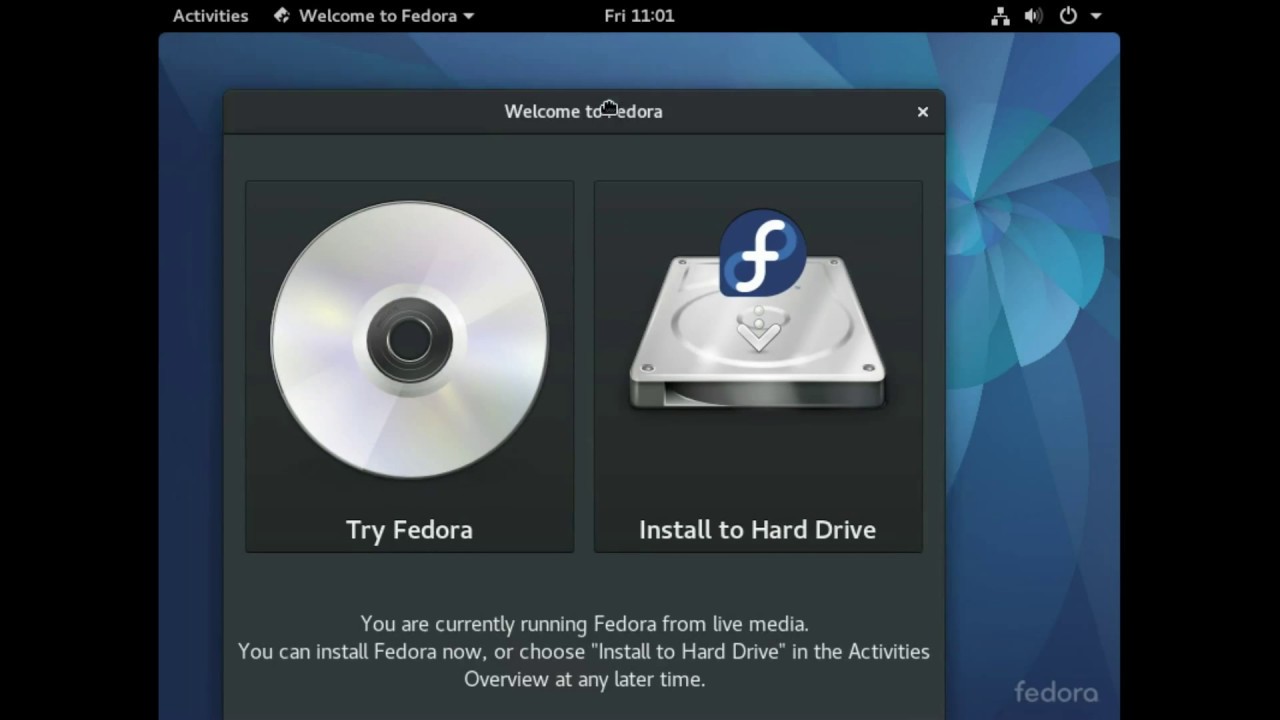The width and height of the screenshot is (1280, 720).
Task: Click the Welcome to Fedora title bar
Action: tap(584, 112)
